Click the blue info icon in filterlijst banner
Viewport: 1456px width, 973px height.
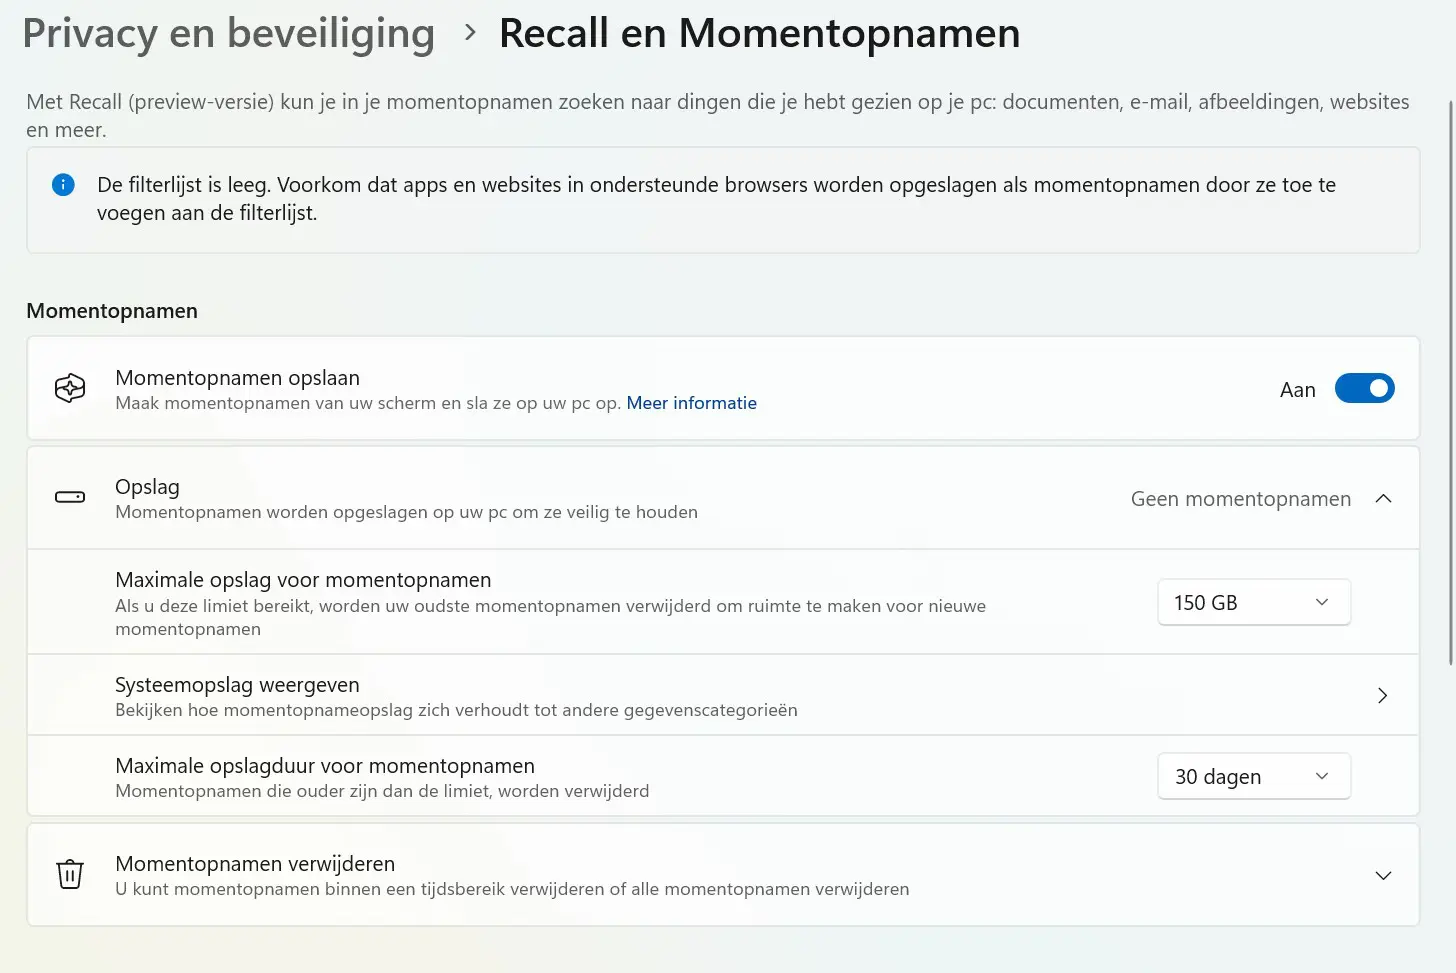(63, 184)
